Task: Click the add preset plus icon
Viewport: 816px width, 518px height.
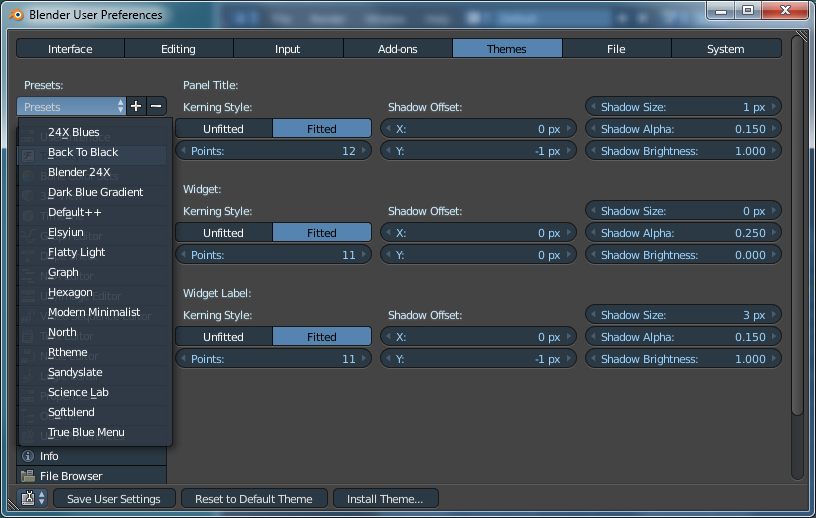Action: coord(136,107)
